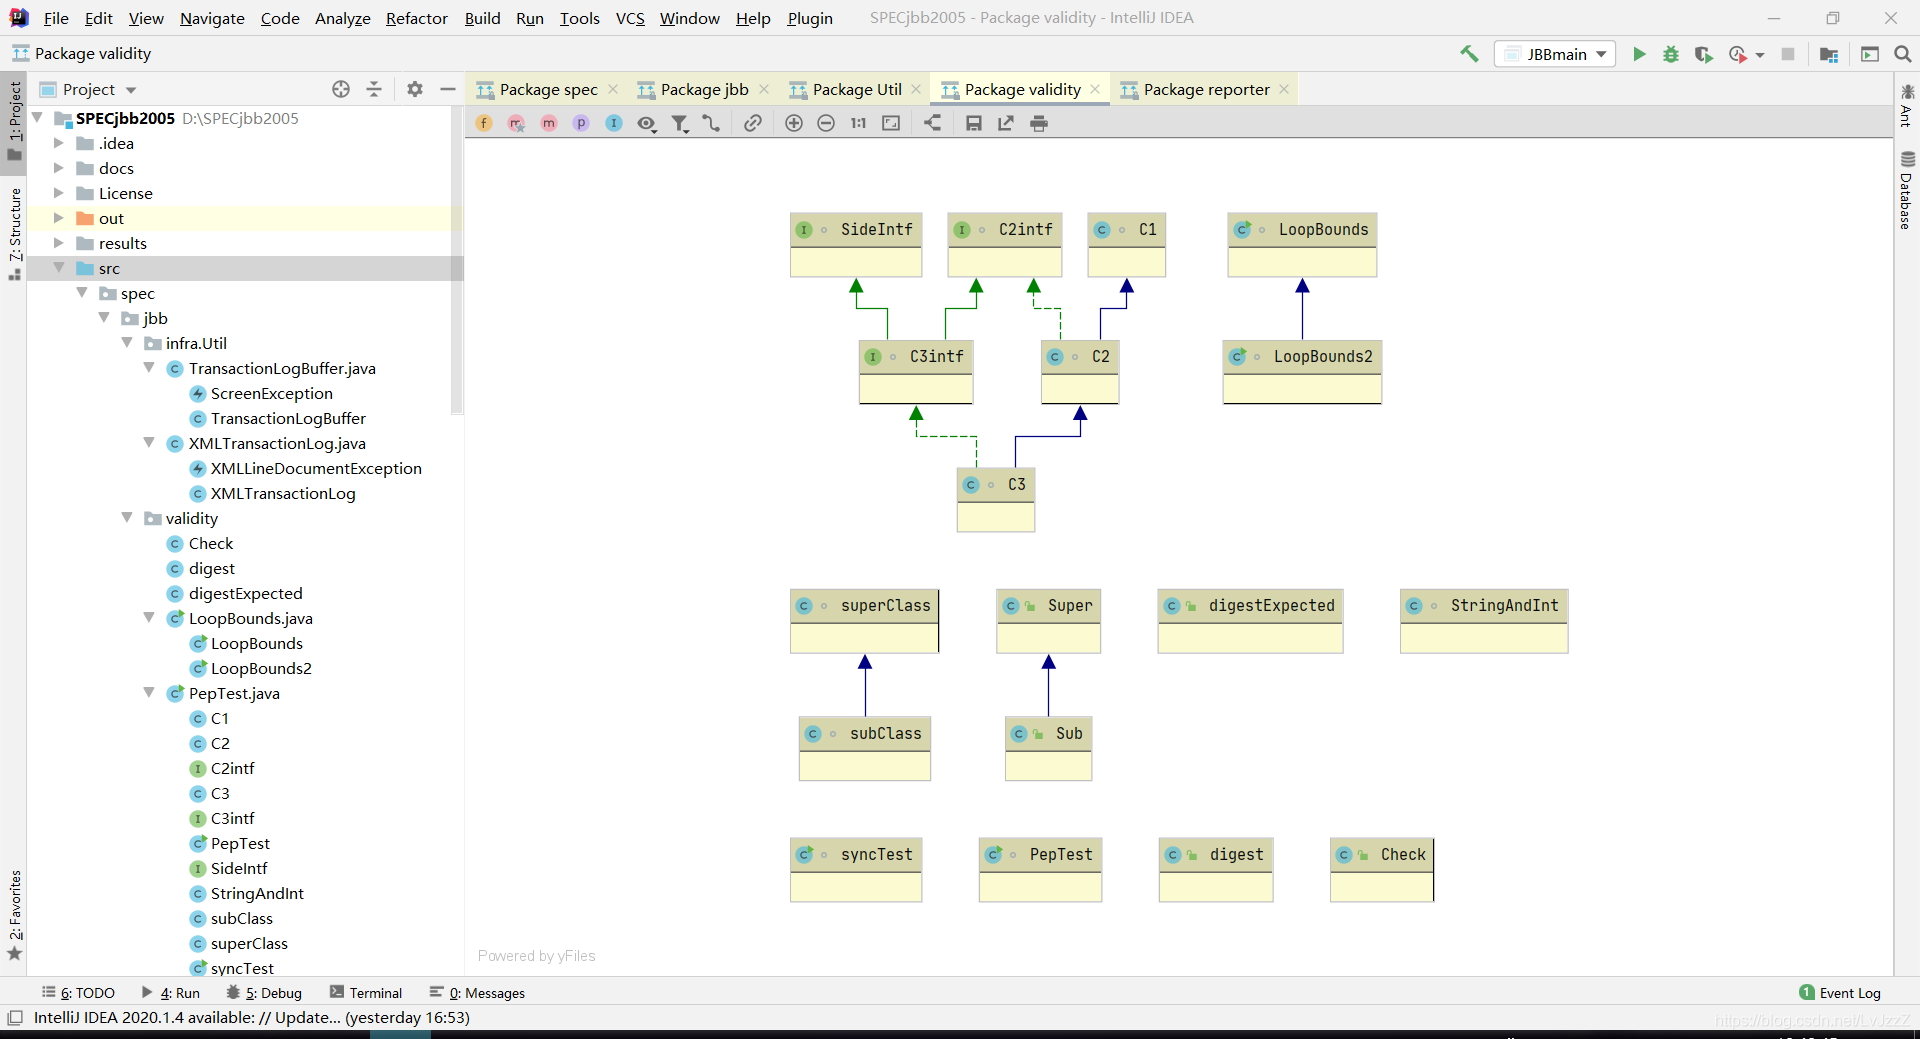The image size is (1920, 1039).
Task: Open Run Anything icon
Action: (1870, 54)
